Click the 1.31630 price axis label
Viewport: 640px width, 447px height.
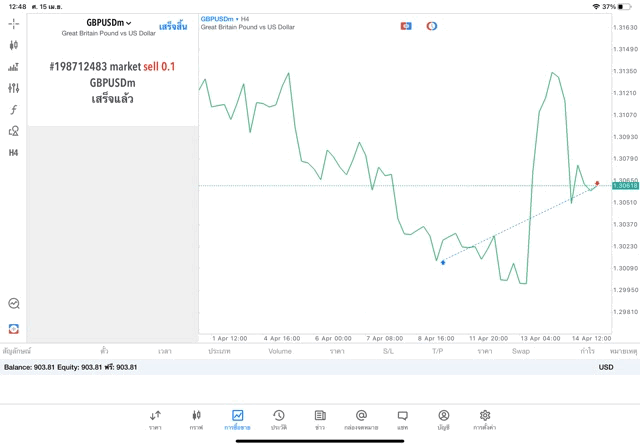coord(625,27)
